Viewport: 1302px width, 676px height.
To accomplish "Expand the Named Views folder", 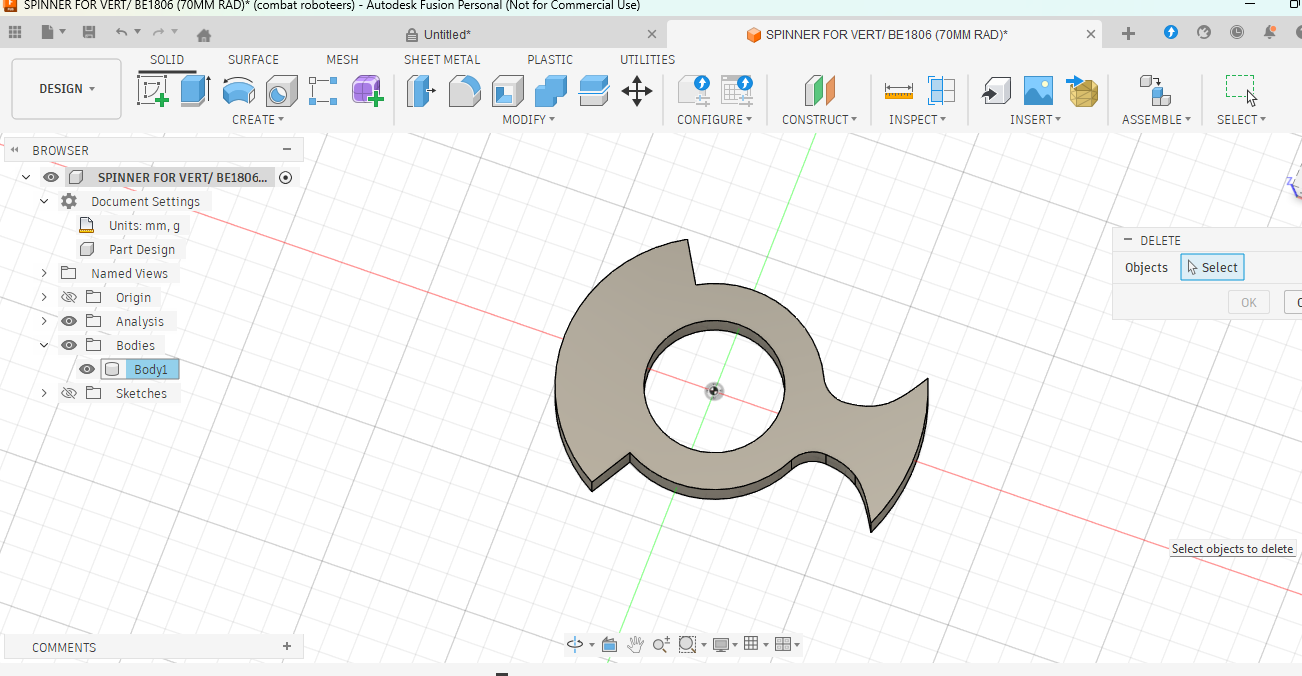I will point(44,273).
